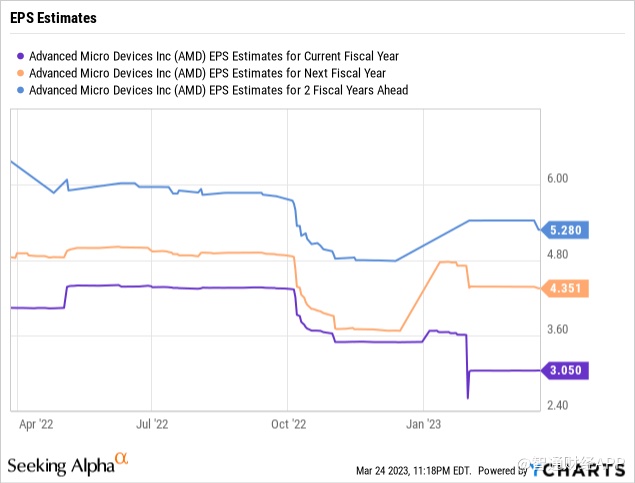Click the purple Current Fiscal Year legend dot
The image size is (635, 483).
click(x=22, y=56)
